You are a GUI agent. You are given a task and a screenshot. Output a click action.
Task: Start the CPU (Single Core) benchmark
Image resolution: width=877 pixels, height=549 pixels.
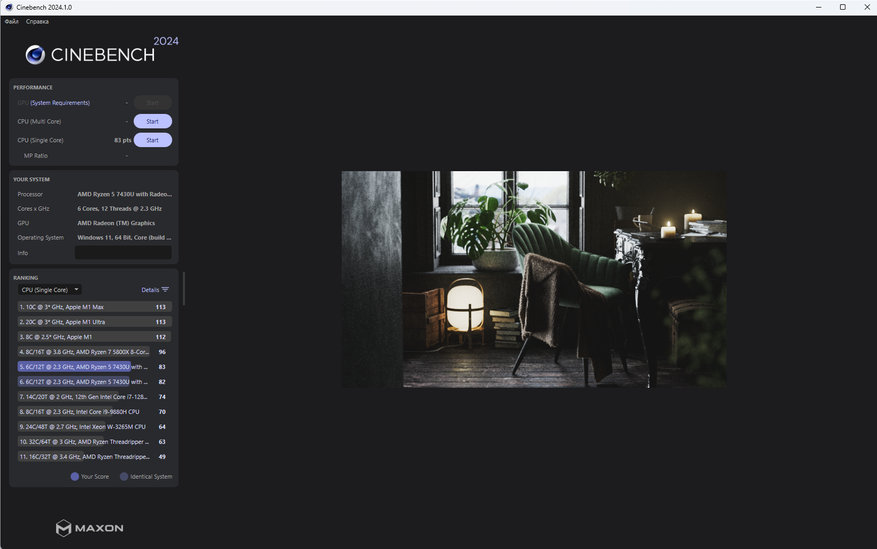[x=153, y=140]
